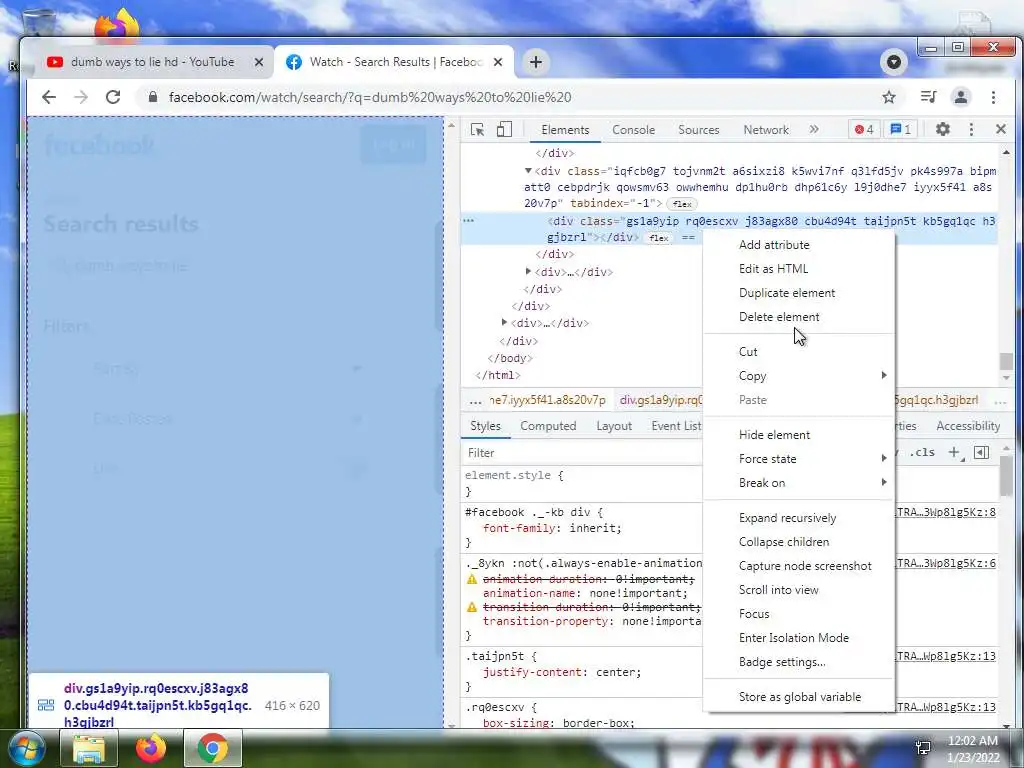Reload the Facebook page
Screen dimensions: 1024x768
point(113,97)
